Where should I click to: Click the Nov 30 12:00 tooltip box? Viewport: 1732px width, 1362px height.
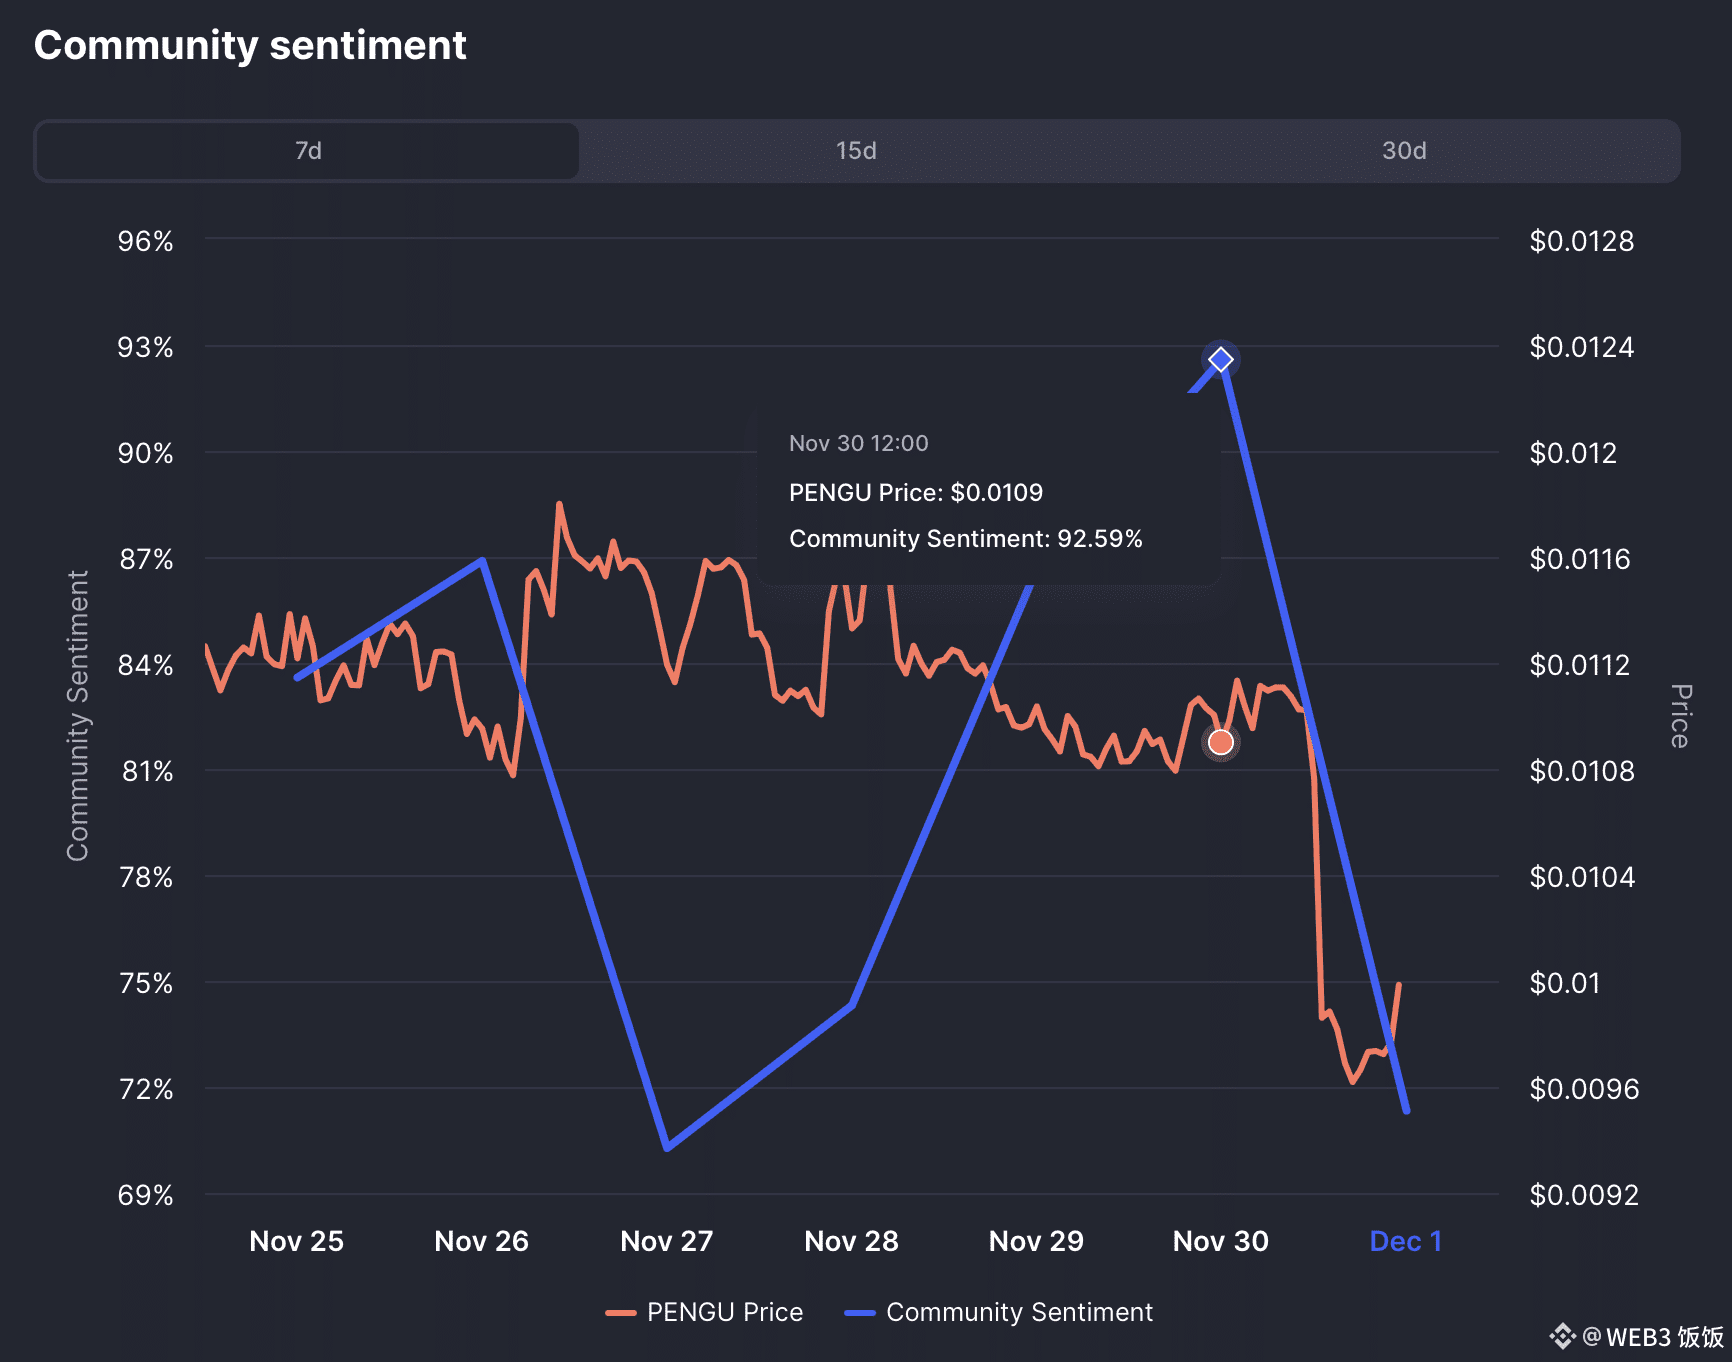coord(988,493)
